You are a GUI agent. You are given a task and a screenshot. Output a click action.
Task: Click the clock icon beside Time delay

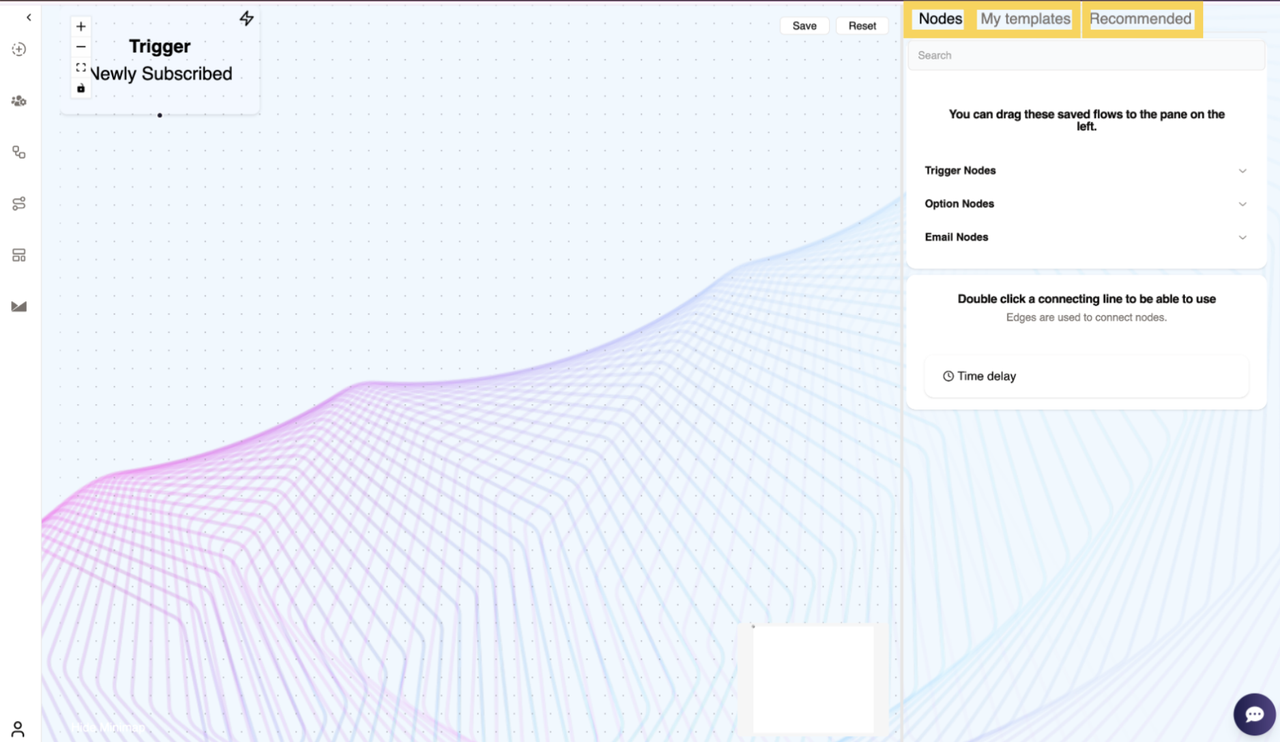tap(948, 376)
